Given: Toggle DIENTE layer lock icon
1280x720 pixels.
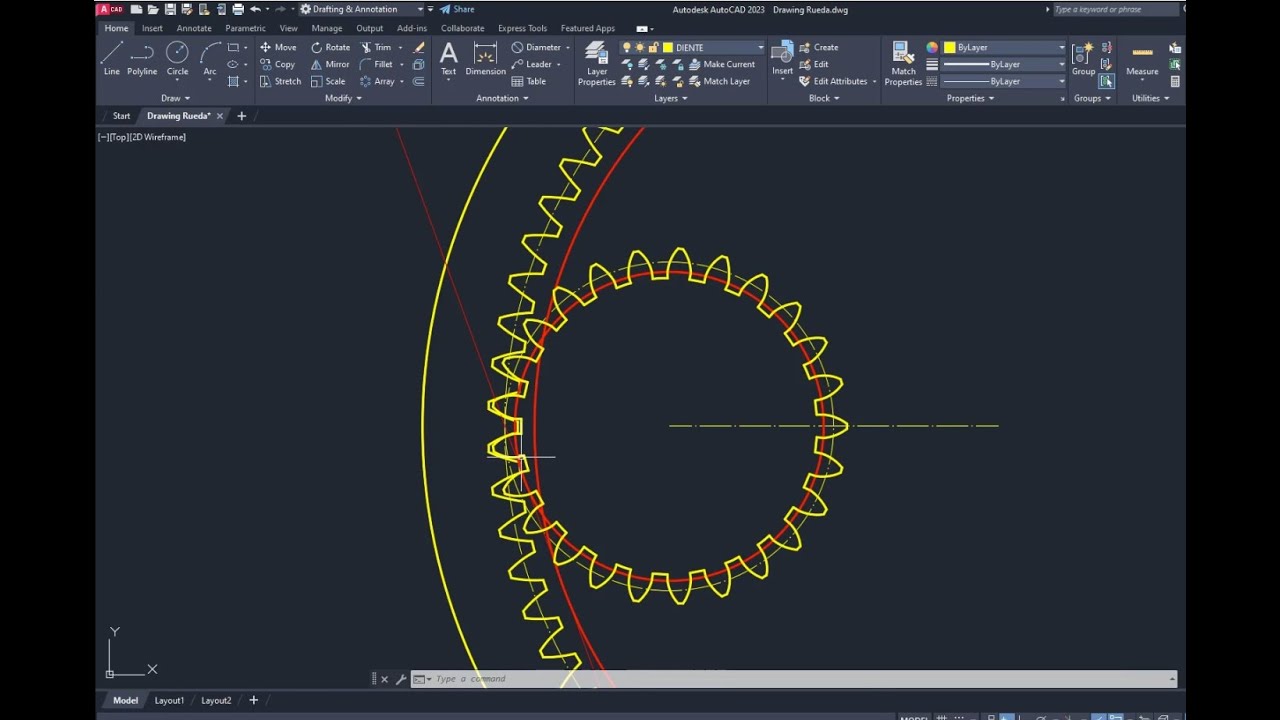Looking at the screenshot, I should [x=653, y=47].
